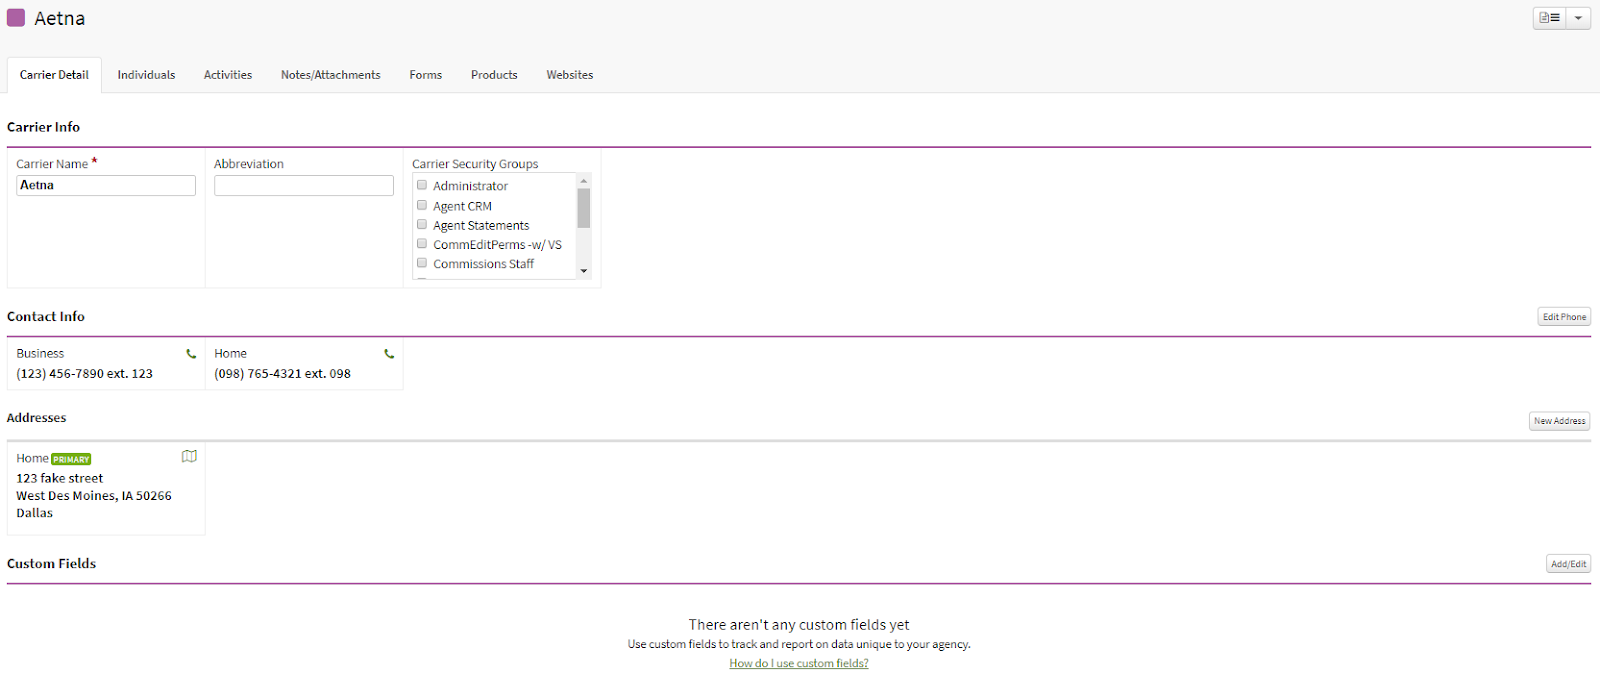Viewport: 1600px width, 674px height.
Task: Click security groups scroll up arrow
Action: point(584,180)
